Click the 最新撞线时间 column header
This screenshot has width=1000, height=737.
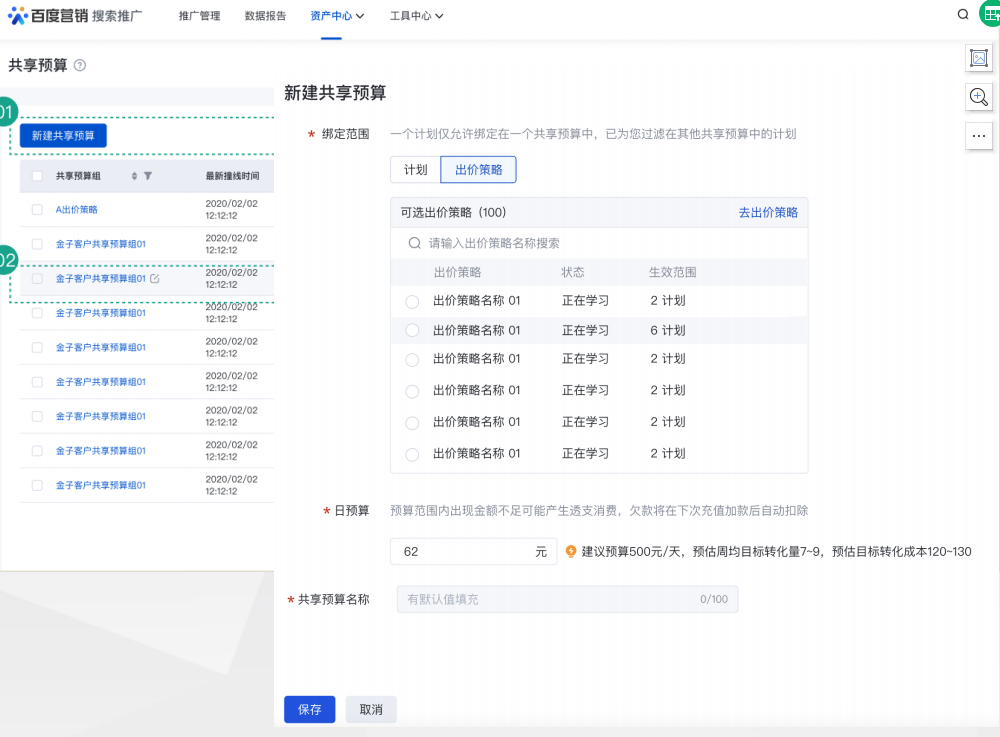click(x=232, y=176)
